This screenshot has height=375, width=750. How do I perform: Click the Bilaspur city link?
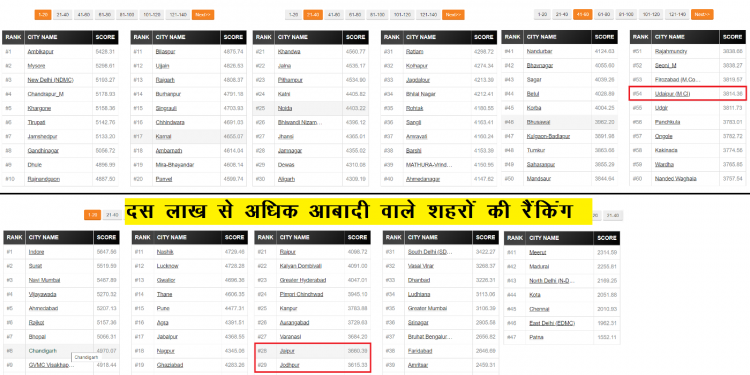(x=165, y=52)
